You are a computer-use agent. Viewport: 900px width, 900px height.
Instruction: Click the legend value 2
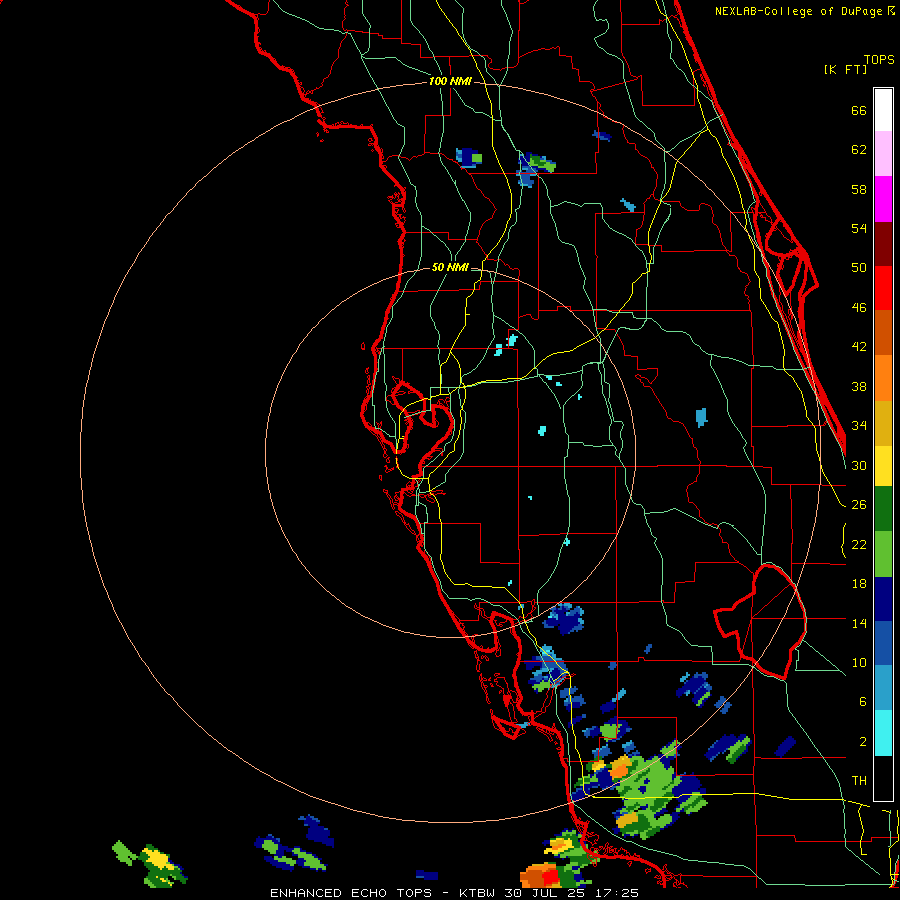[862, 741]
